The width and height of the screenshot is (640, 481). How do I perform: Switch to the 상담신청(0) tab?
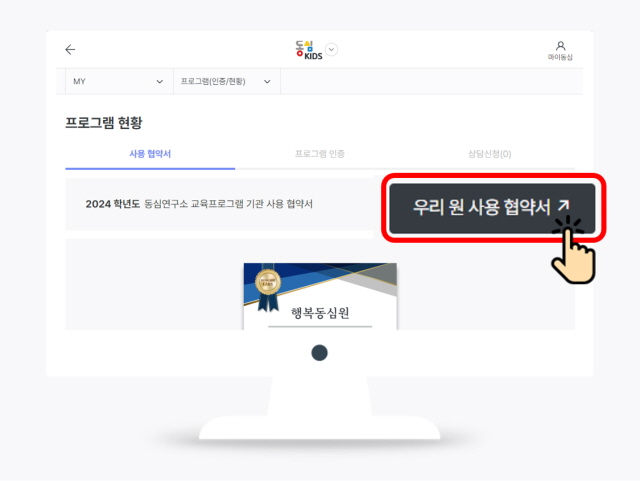pos(489,154)
